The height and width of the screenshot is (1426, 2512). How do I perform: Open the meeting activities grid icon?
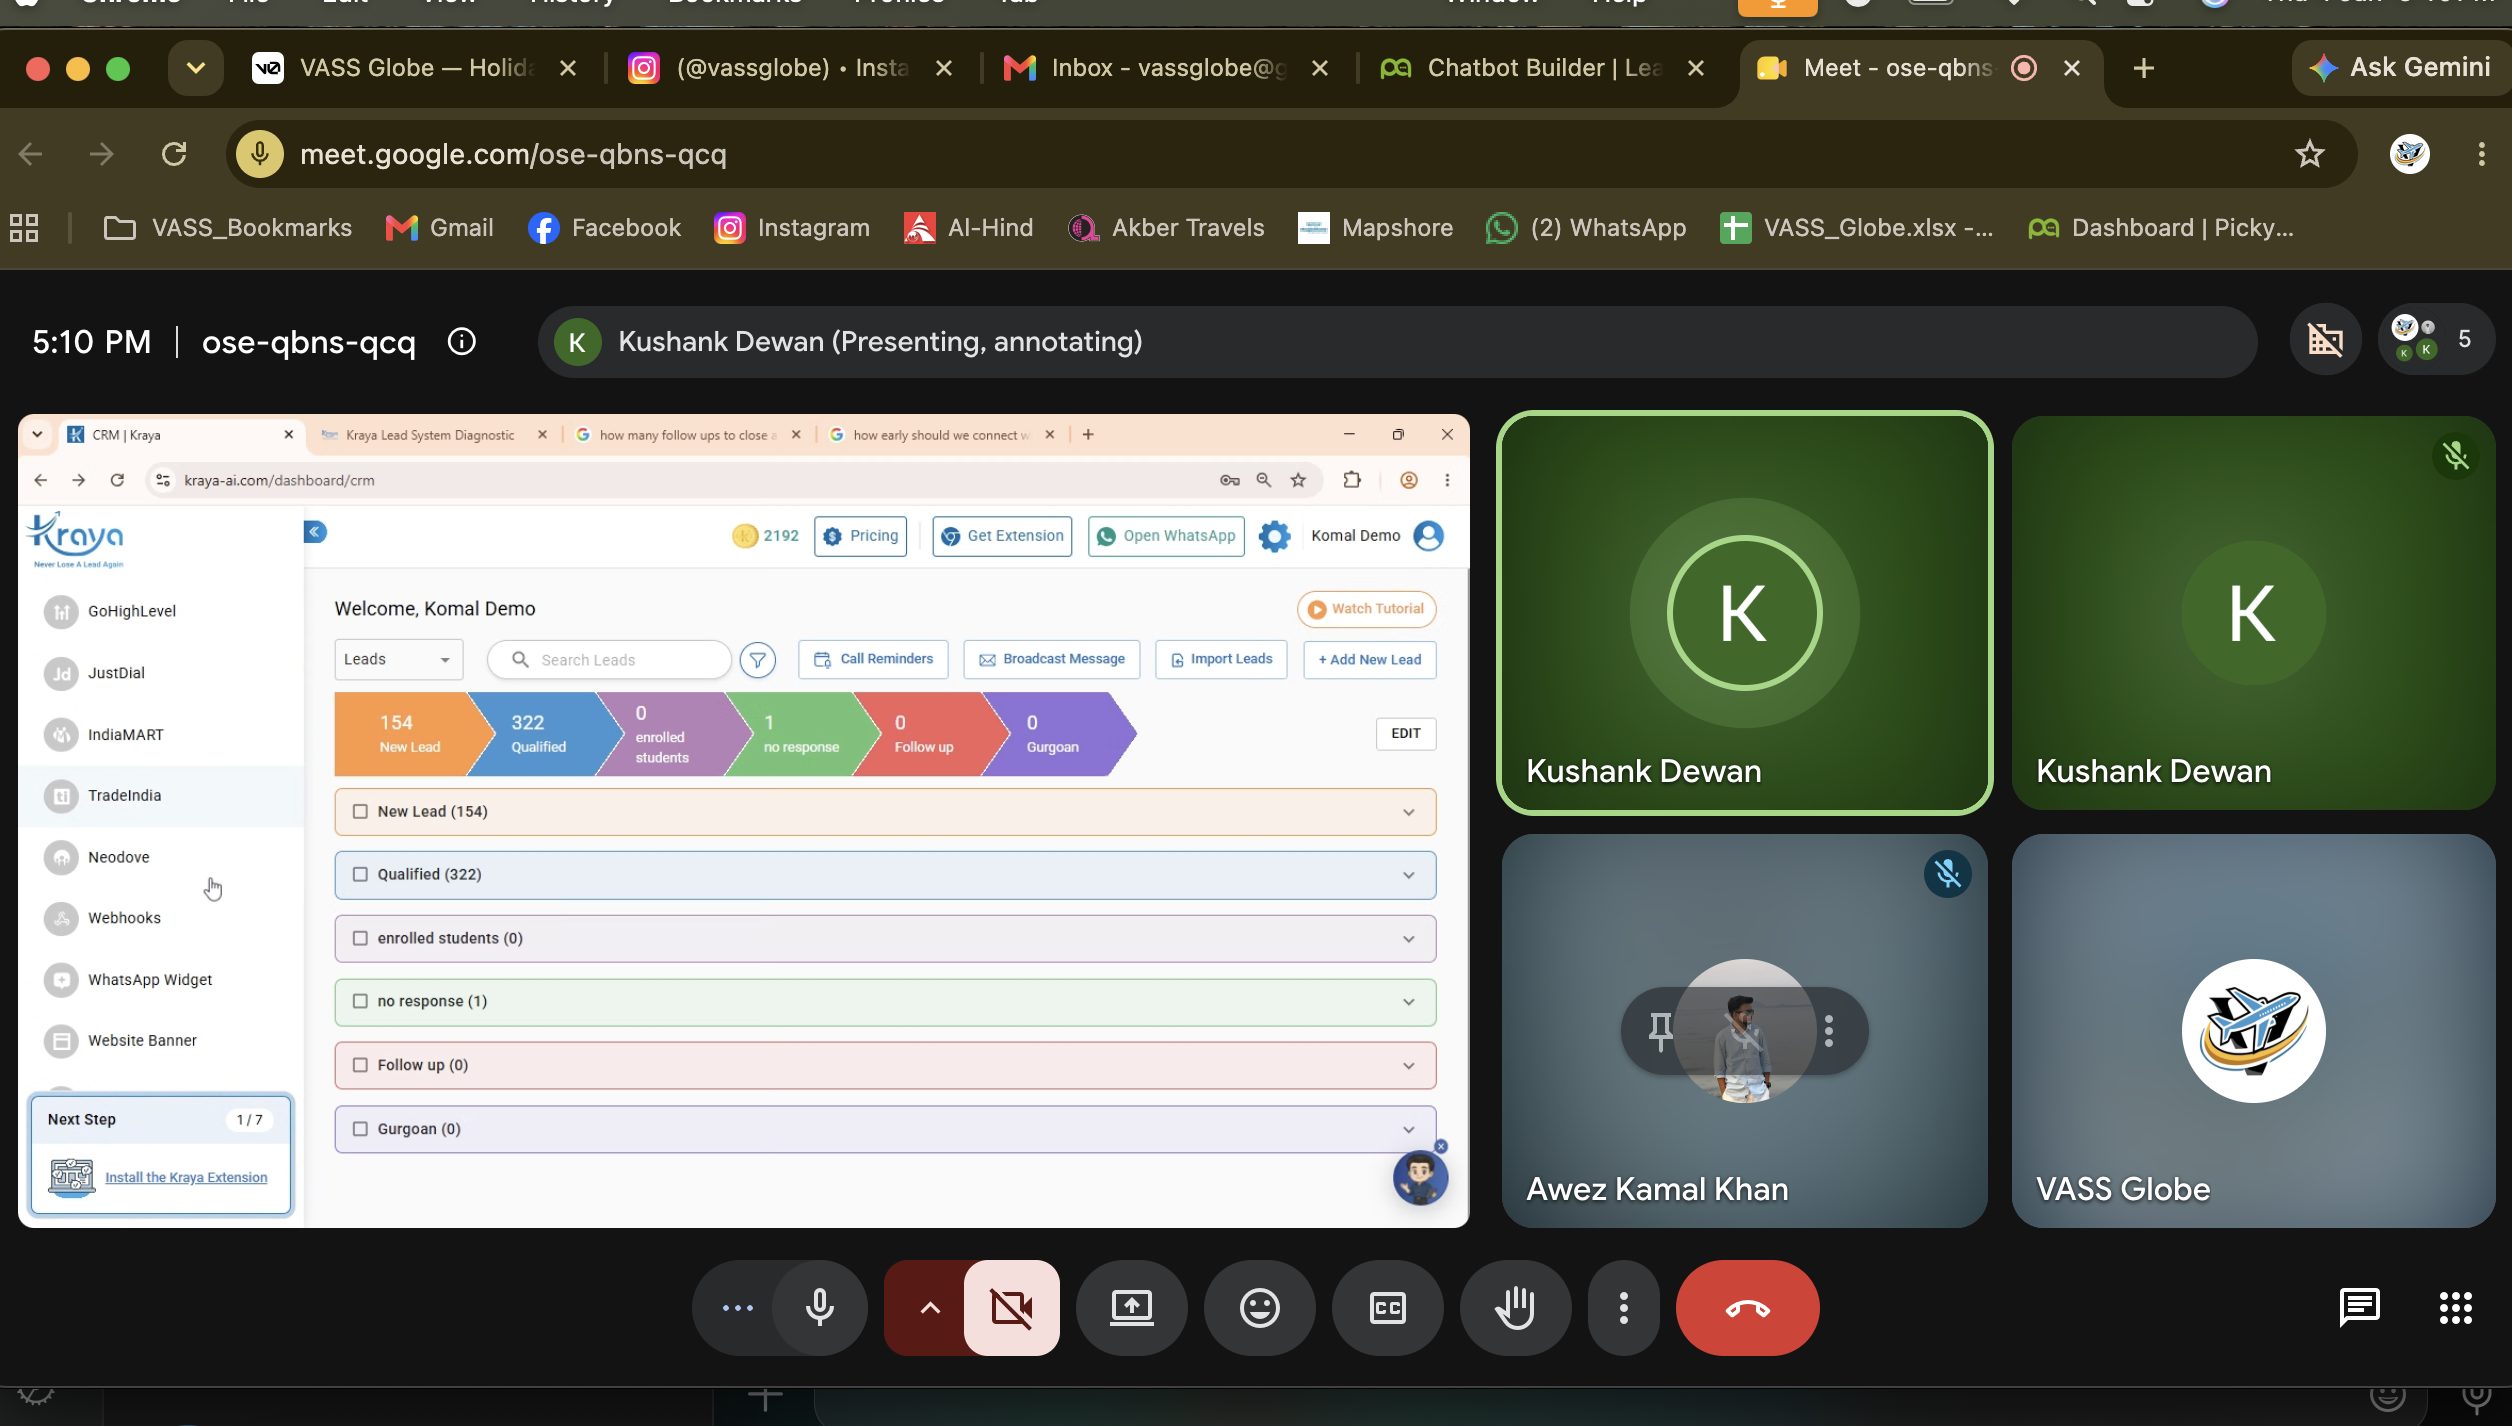pyautogui.click(x=2455, y=1308)
